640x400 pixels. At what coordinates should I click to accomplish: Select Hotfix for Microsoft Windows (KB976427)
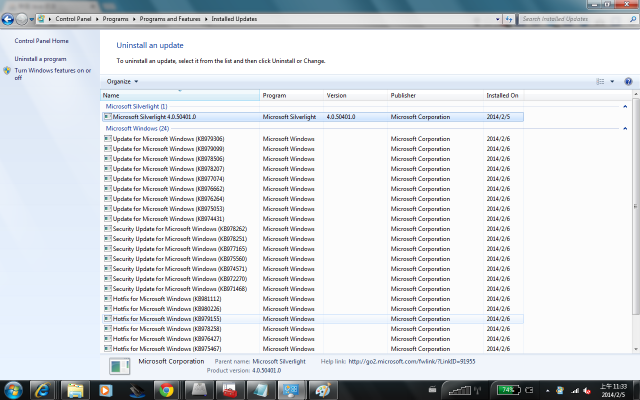313,339
